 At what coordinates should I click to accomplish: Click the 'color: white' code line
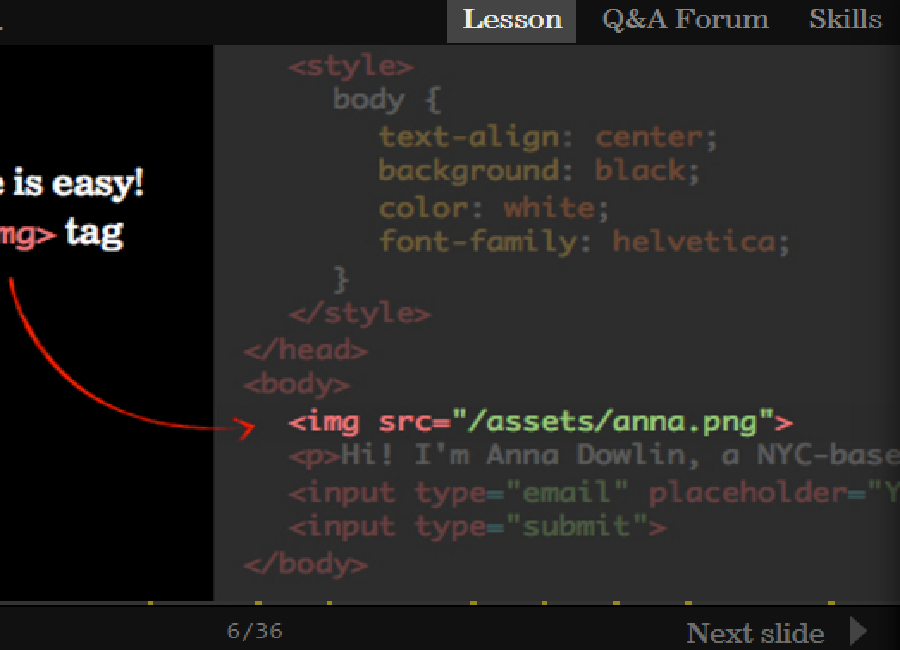(x=494, y=208)
